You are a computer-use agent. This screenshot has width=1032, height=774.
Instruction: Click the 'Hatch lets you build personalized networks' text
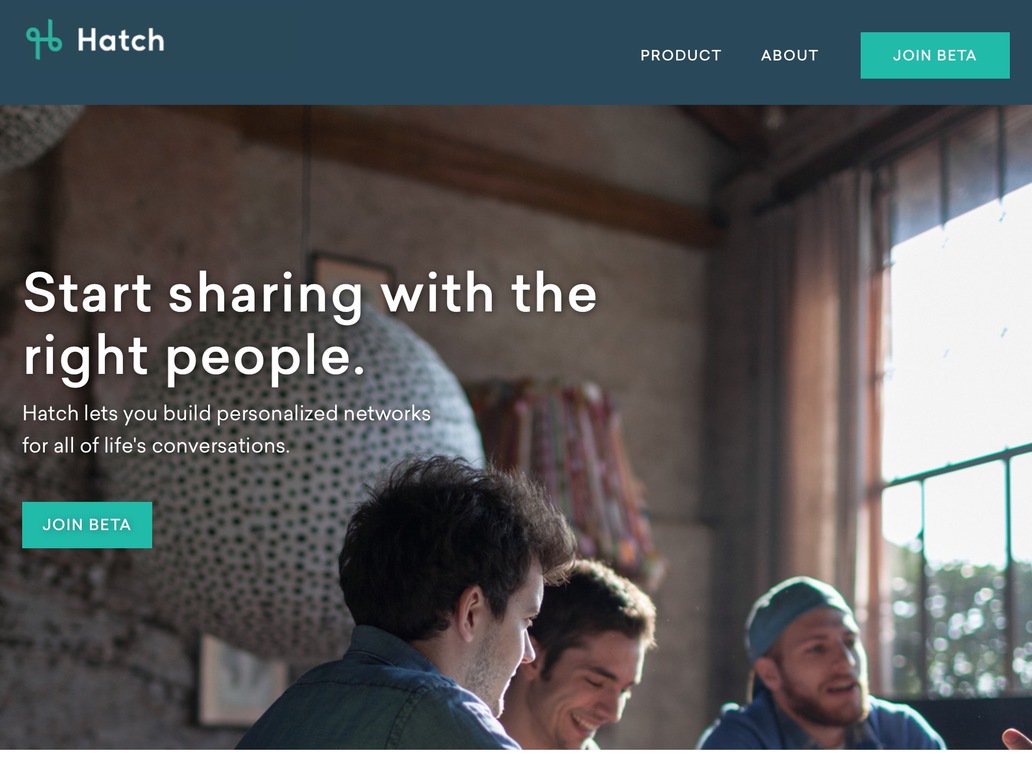226,413
